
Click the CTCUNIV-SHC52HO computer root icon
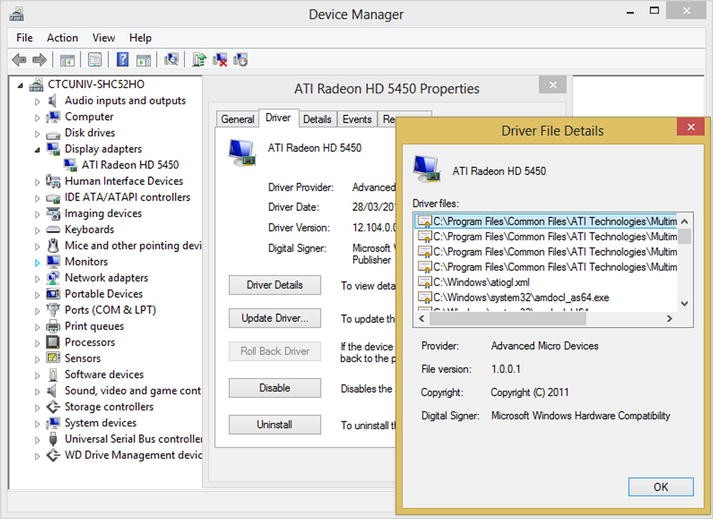pyautogui.click(x=36, y=85)
